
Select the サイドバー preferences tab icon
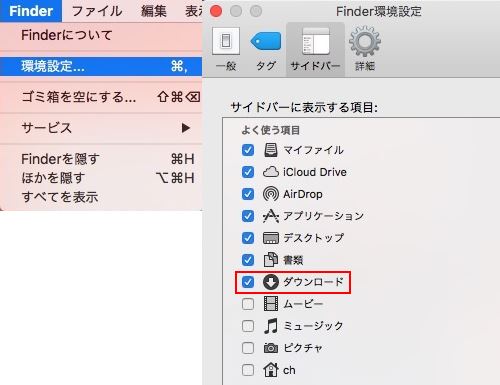[x=316, y=41]
